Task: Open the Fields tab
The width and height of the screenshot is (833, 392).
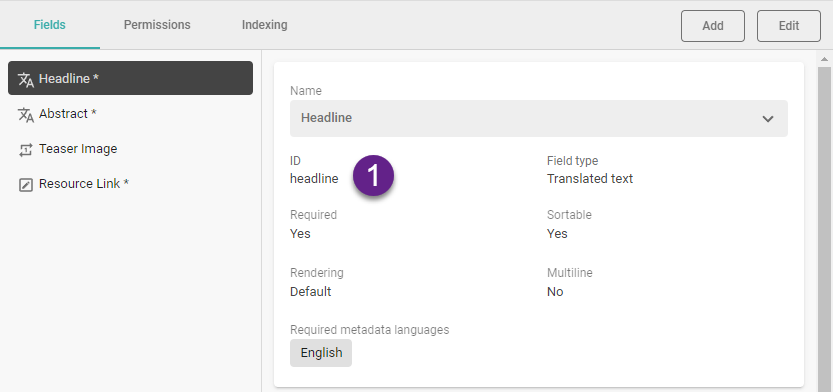Action: click(49, 25)
